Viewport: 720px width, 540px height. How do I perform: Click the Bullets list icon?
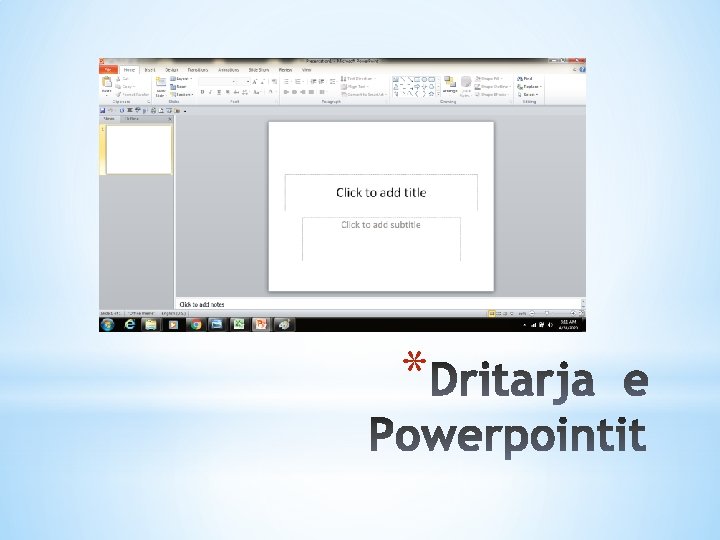click(287, 82)
